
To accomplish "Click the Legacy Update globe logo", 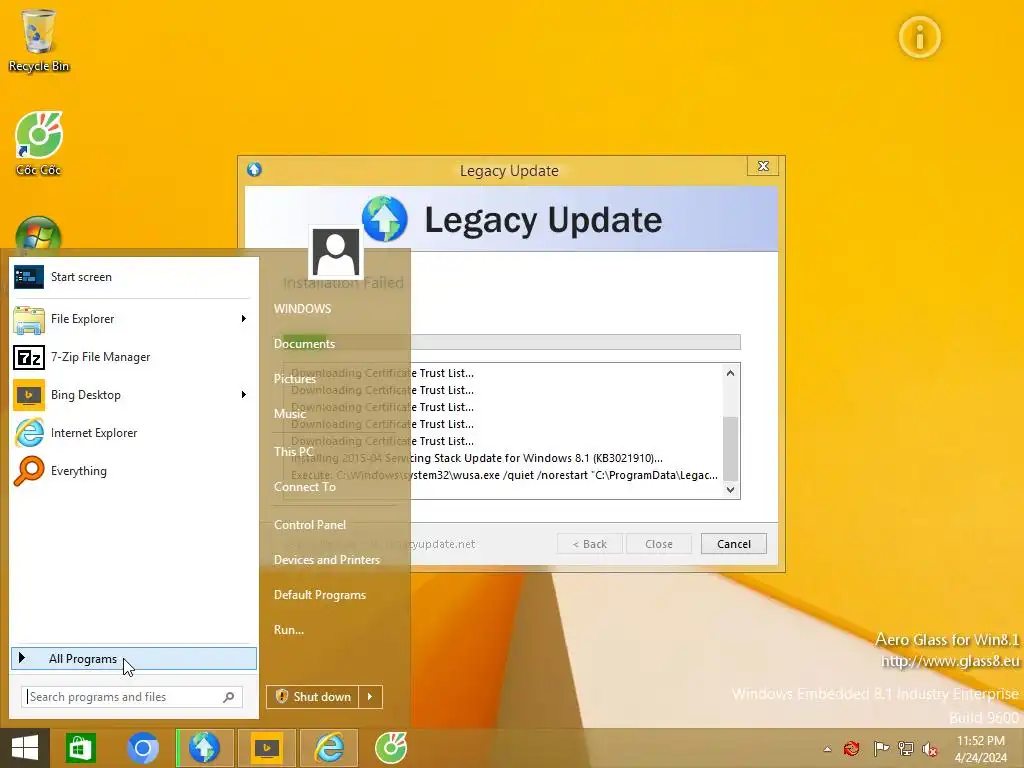I will click(x=385, y=219).
